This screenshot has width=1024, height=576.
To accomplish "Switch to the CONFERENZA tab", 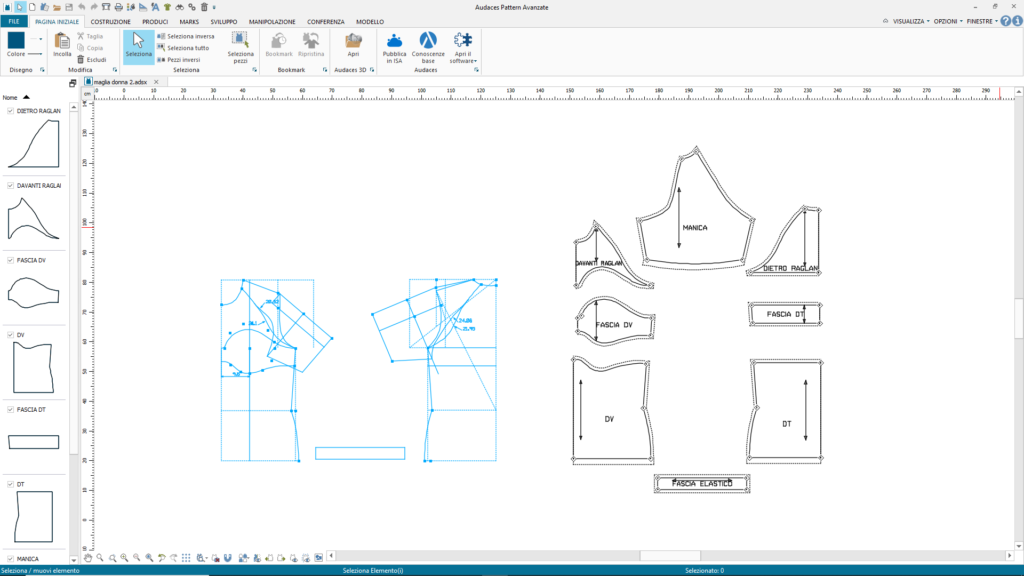I will pyautogui.click(x=325, y=22).
